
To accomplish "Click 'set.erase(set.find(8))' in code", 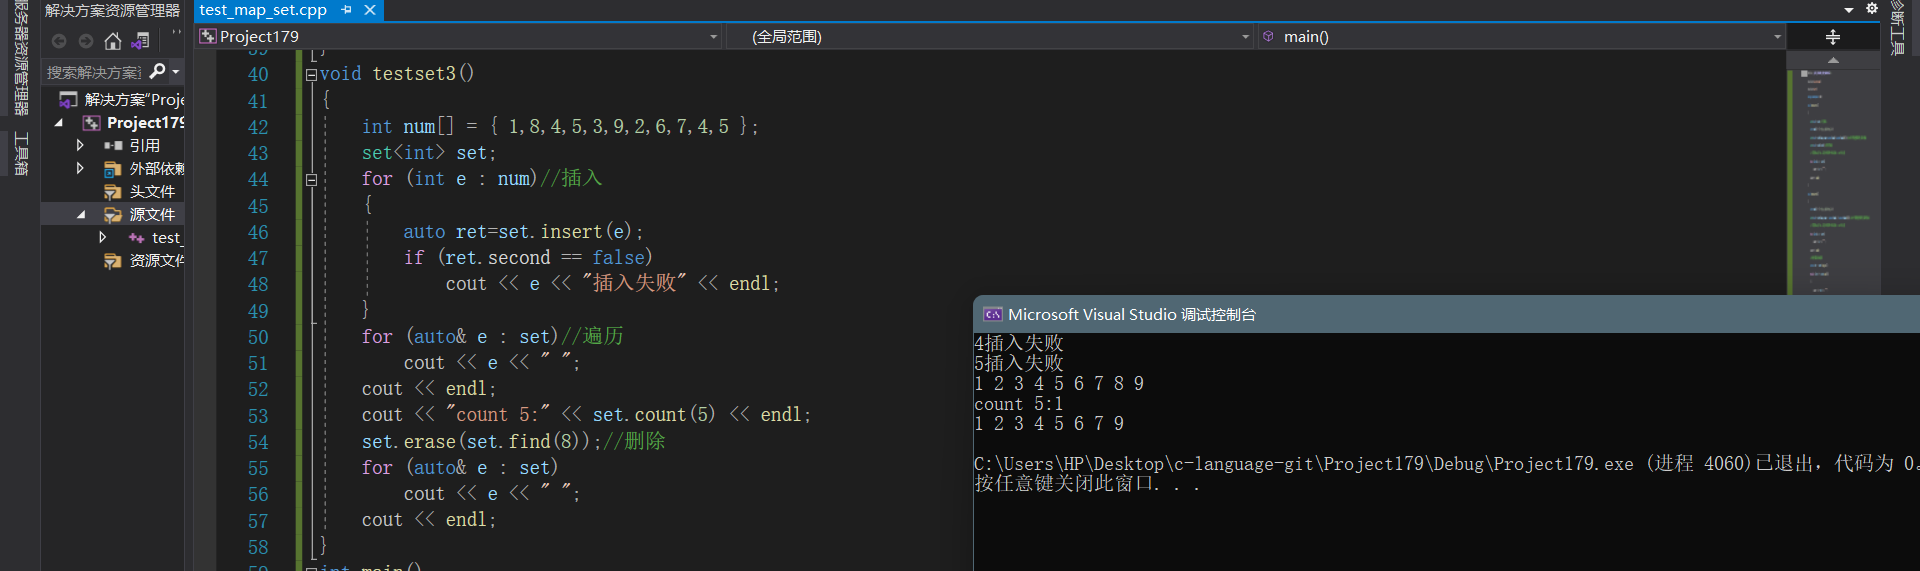I will [478, 441].
